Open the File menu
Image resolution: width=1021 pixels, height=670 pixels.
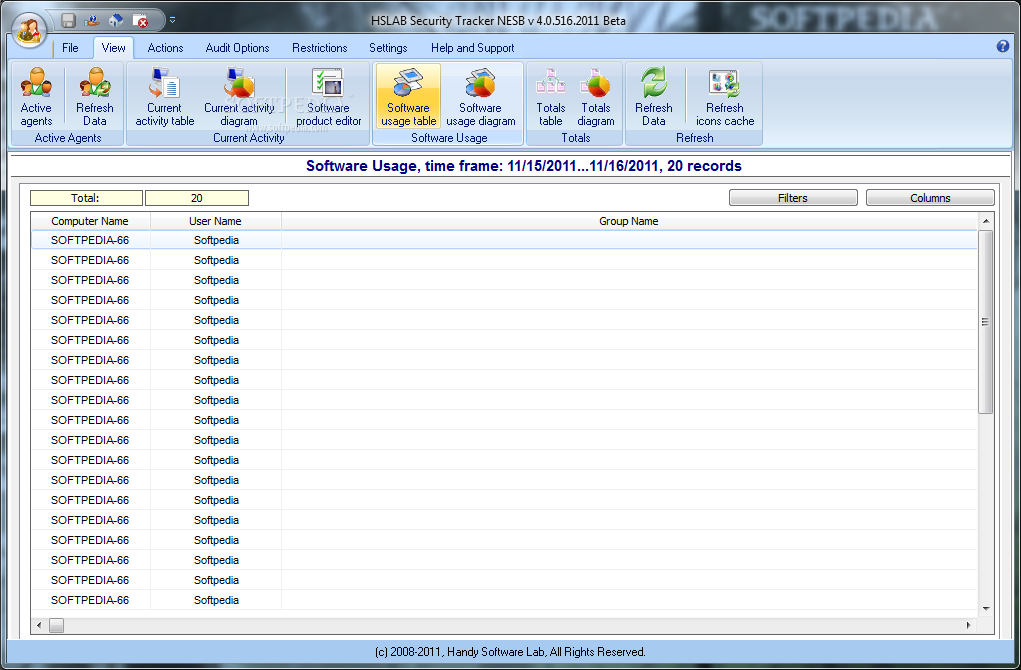[70, 48]
